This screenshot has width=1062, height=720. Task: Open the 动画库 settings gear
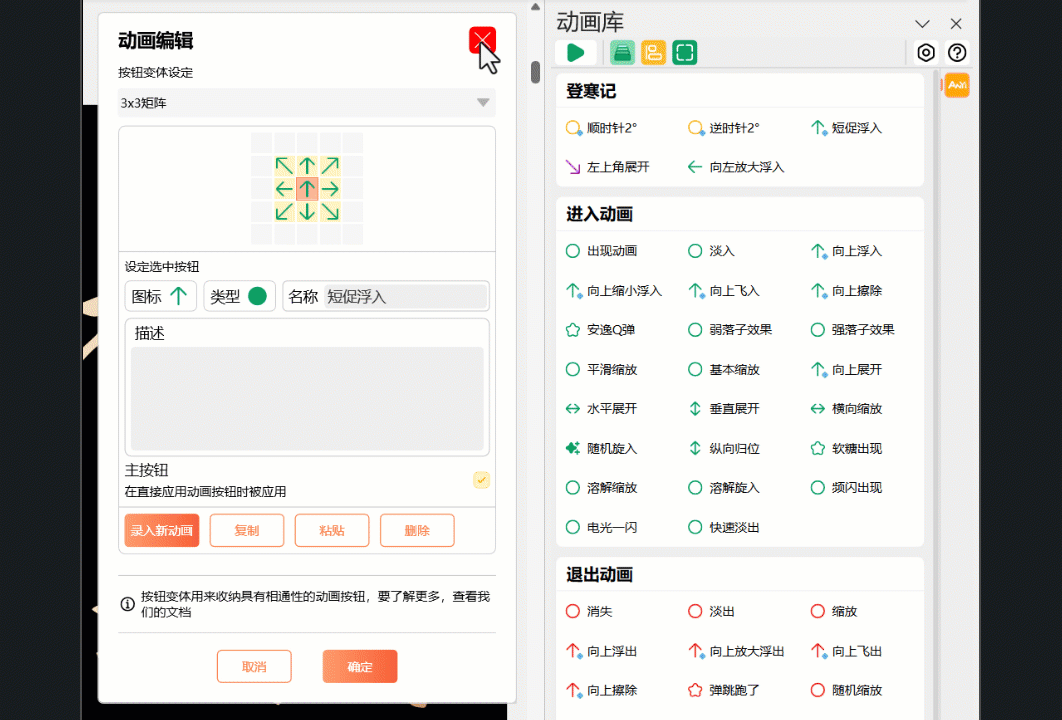[926, 52]
